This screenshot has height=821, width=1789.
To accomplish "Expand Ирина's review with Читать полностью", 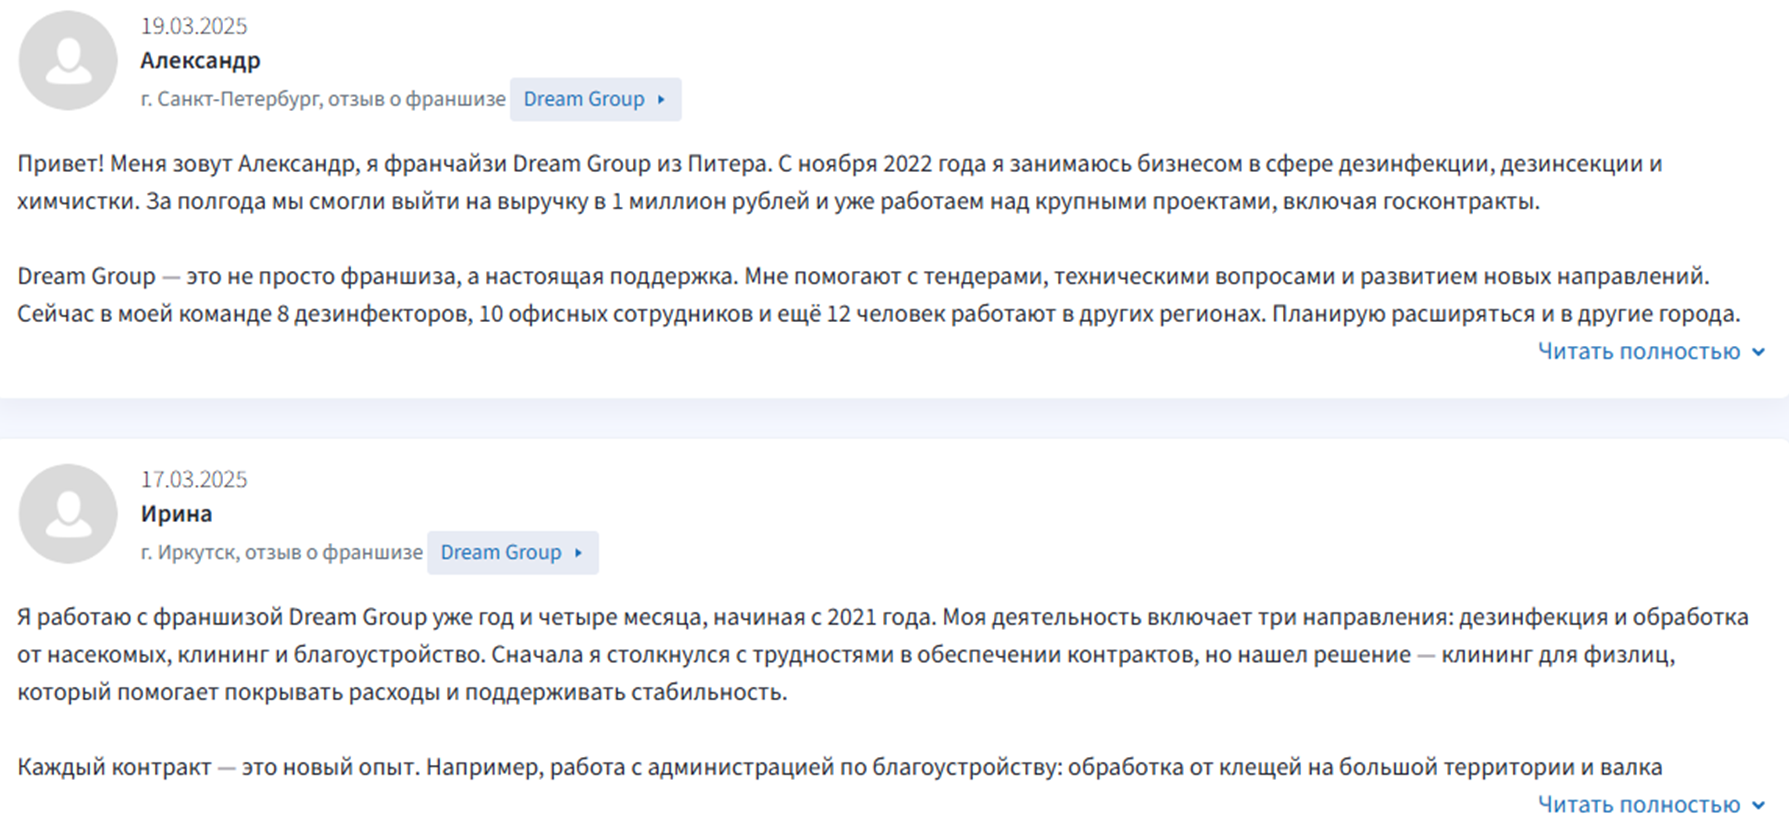I will click(1651, 804).
